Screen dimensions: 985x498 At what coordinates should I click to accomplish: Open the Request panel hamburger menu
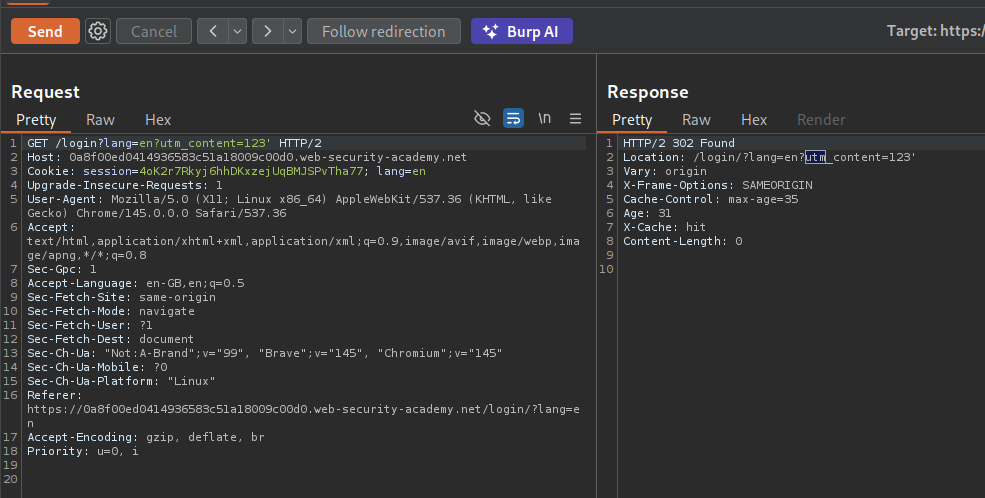coord(575,118)
